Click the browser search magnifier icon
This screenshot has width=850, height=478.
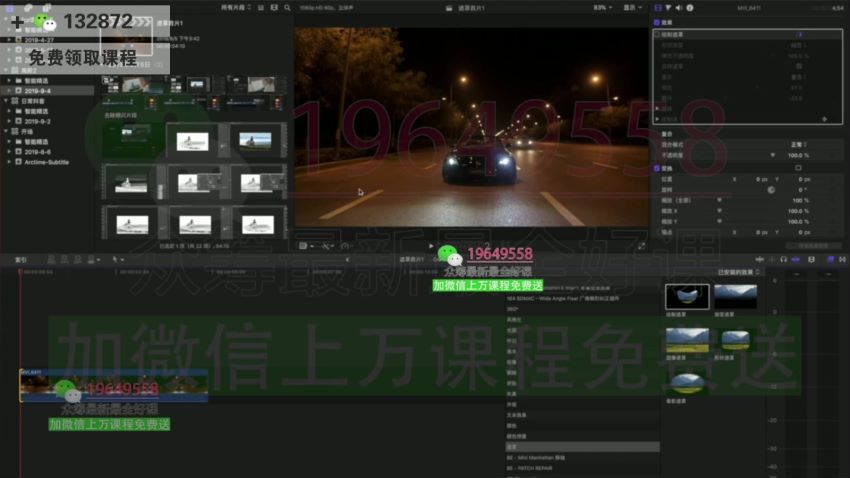point(287,8)
